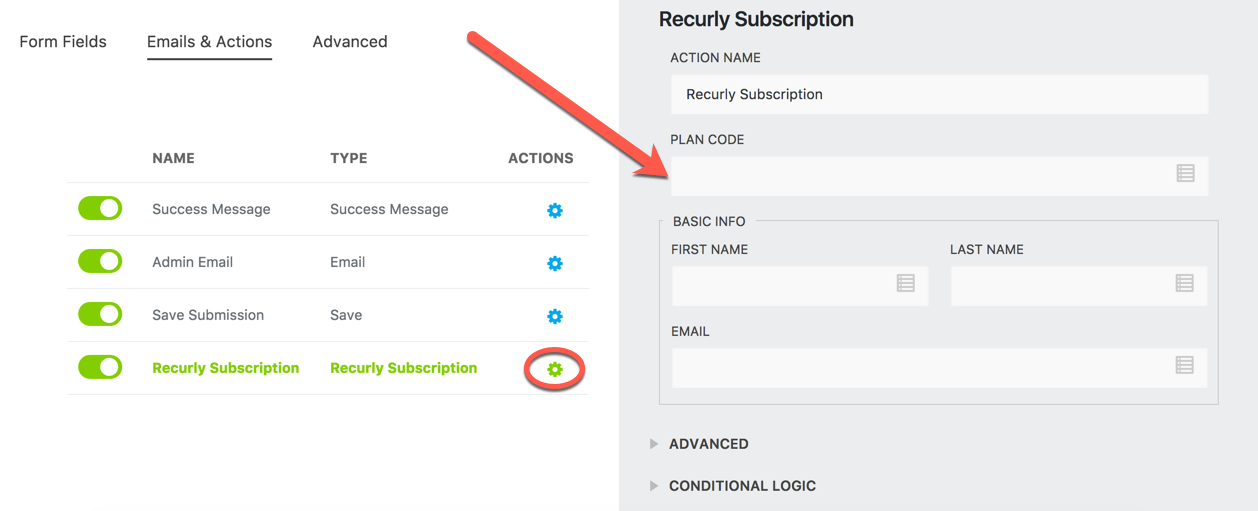Open Save Submission settings gear icon
The height and width of the screenshot is (511, 1258).
click(x=555, y=317)
